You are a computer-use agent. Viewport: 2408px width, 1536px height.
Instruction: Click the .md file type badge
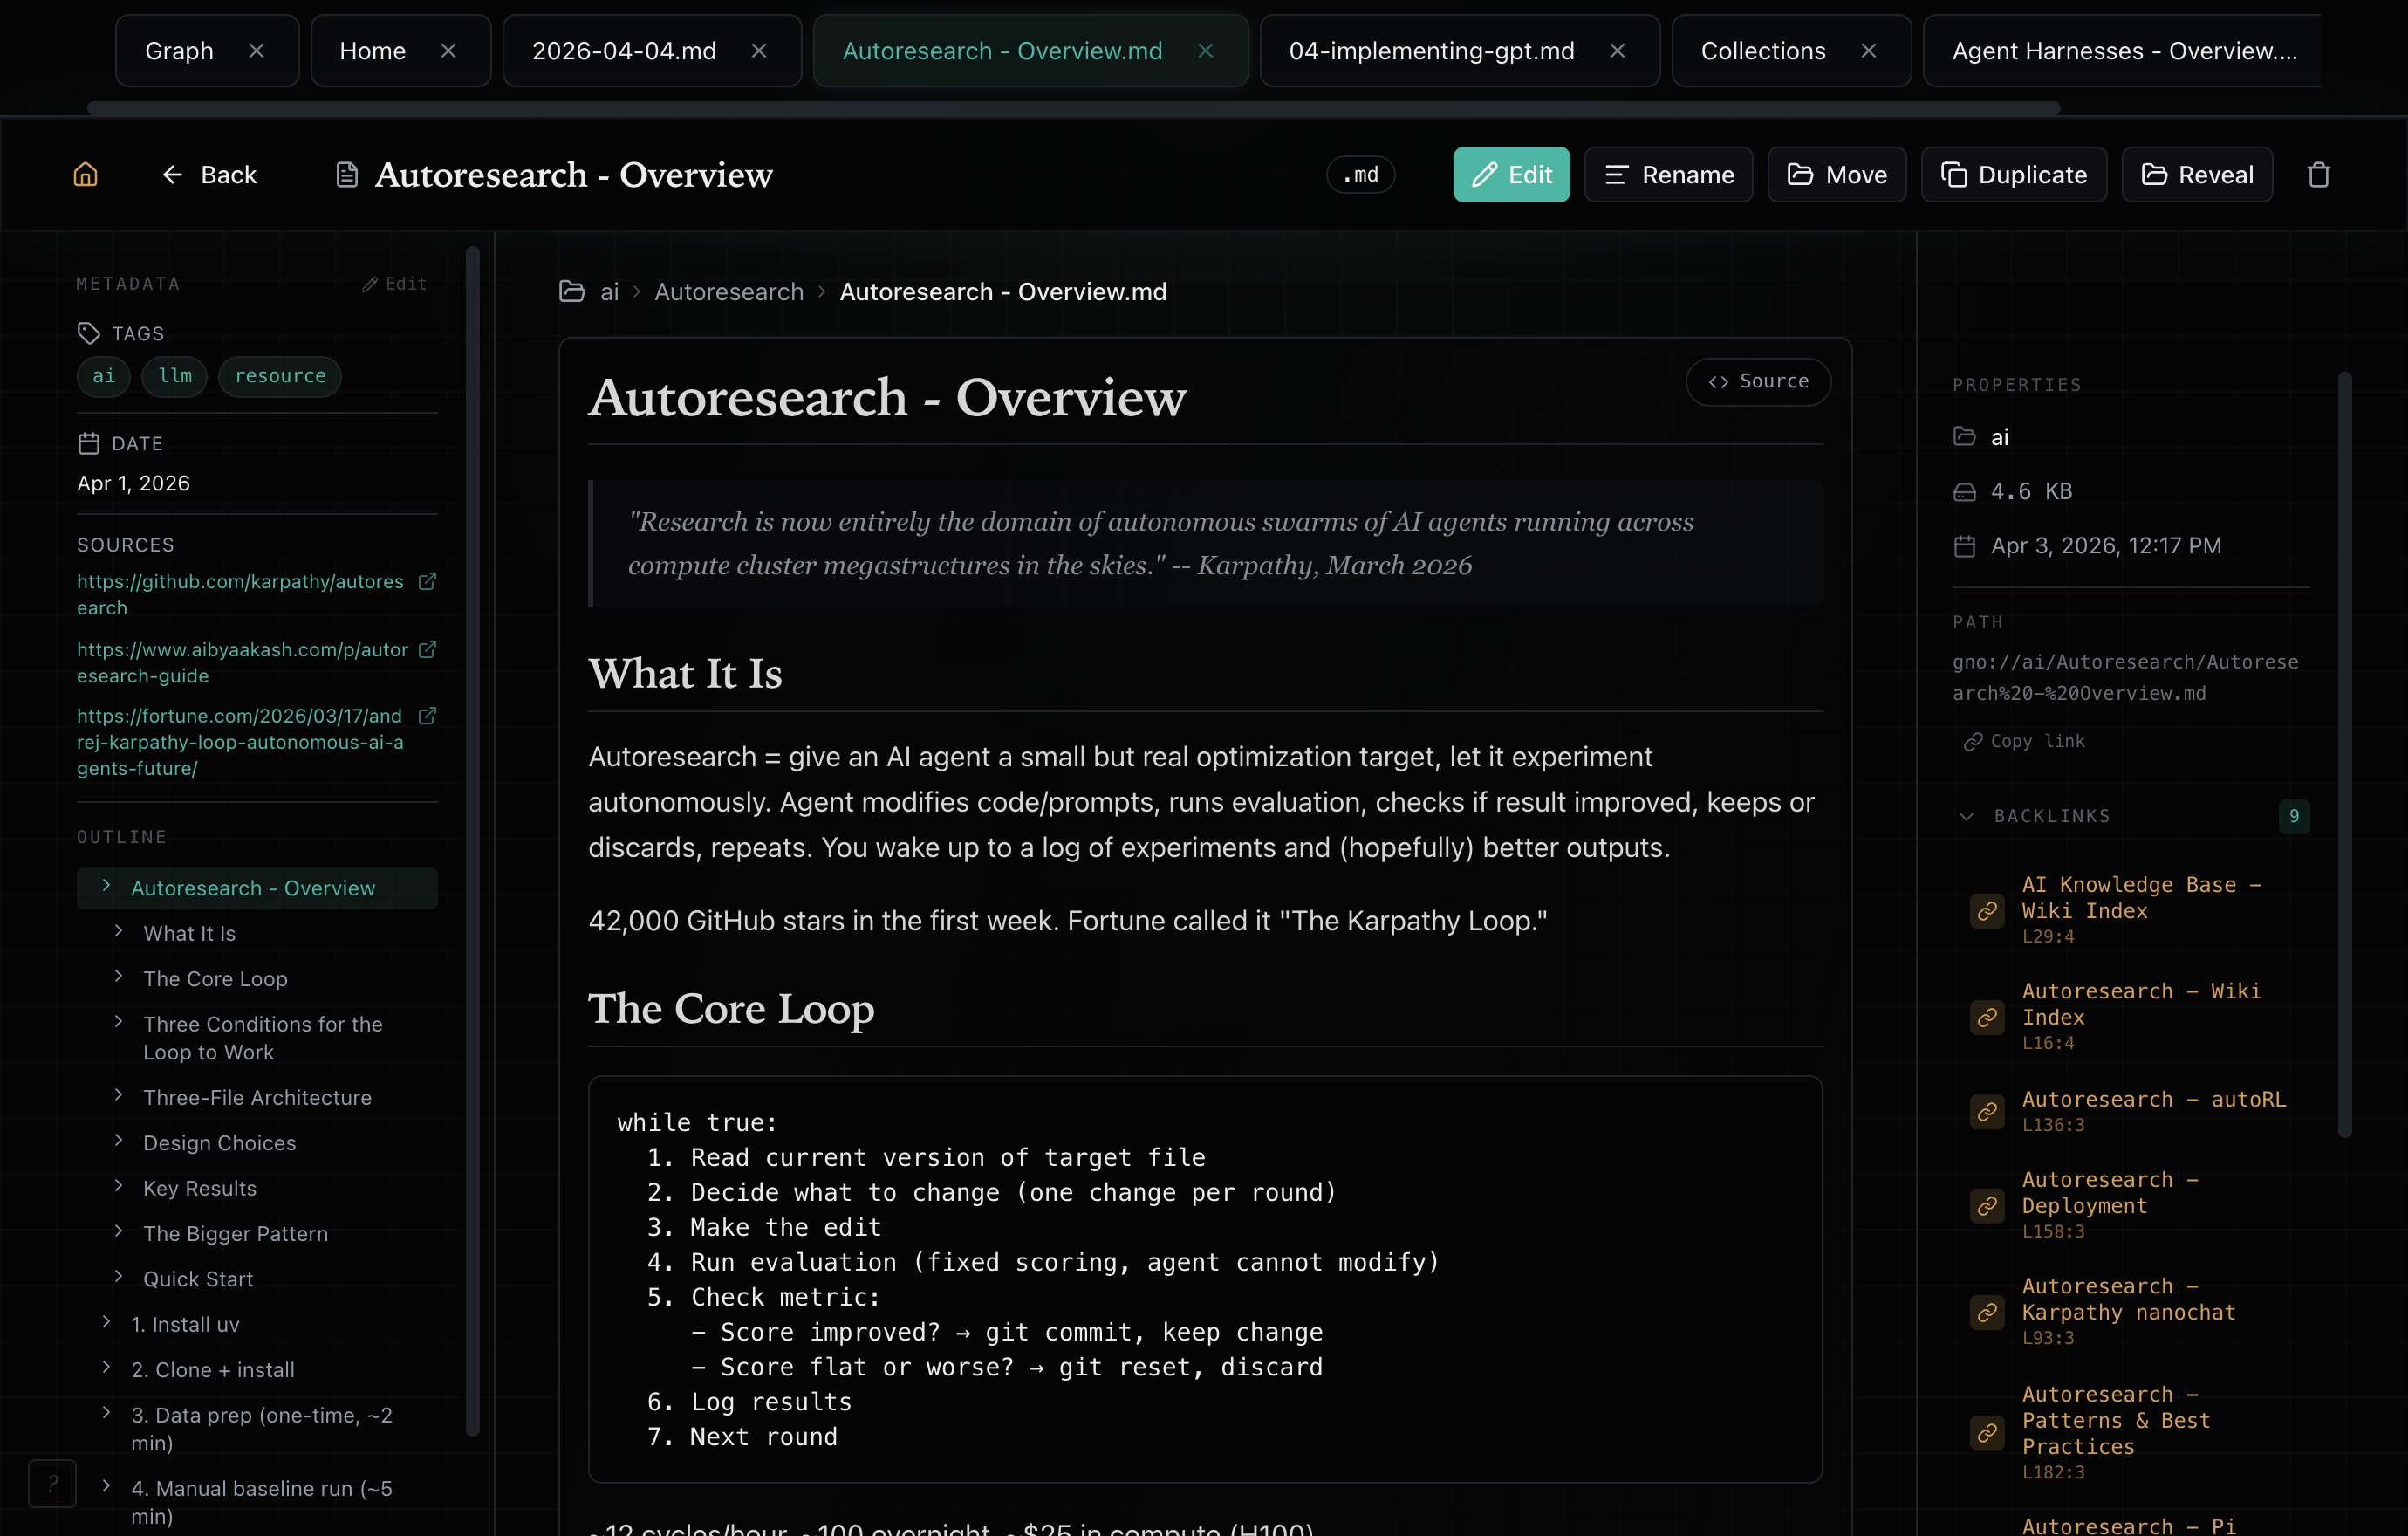tap(1360, 175)
